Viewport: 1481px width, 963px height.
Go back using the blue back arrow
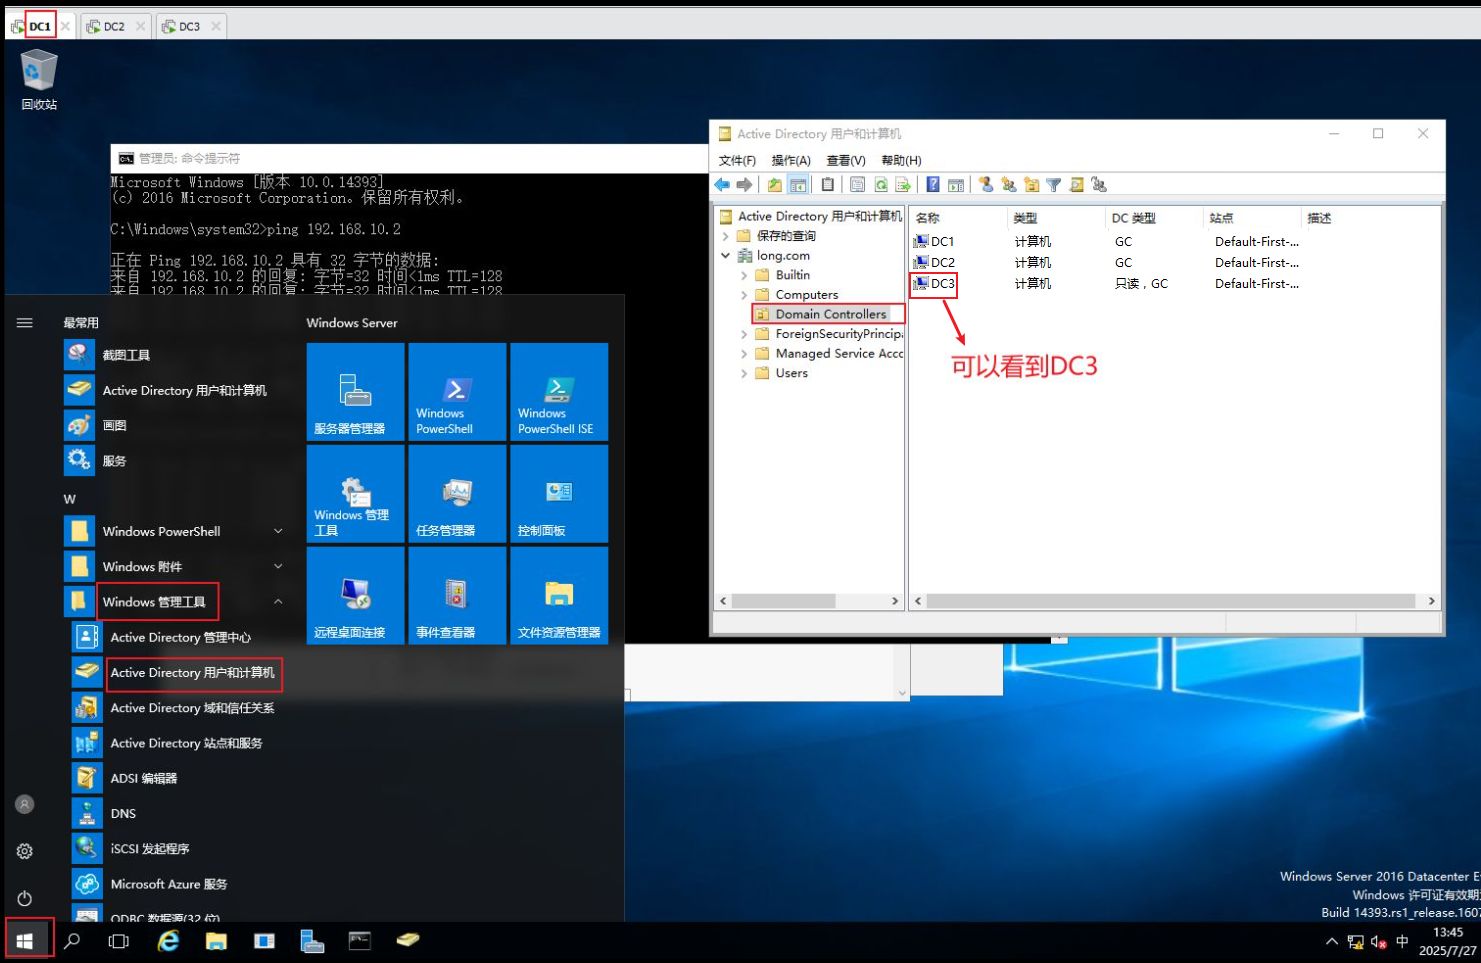pos(722,185)
